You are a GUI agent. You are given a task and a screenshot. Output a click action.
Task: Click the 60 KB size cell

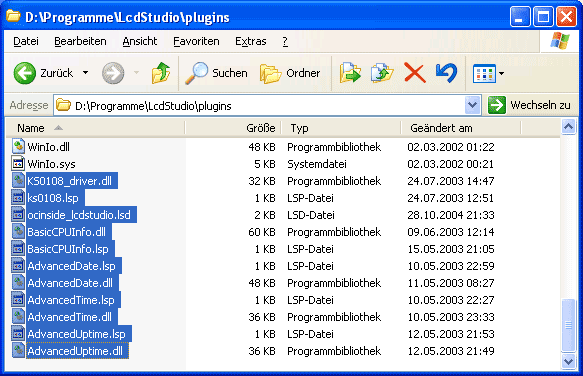262,232
